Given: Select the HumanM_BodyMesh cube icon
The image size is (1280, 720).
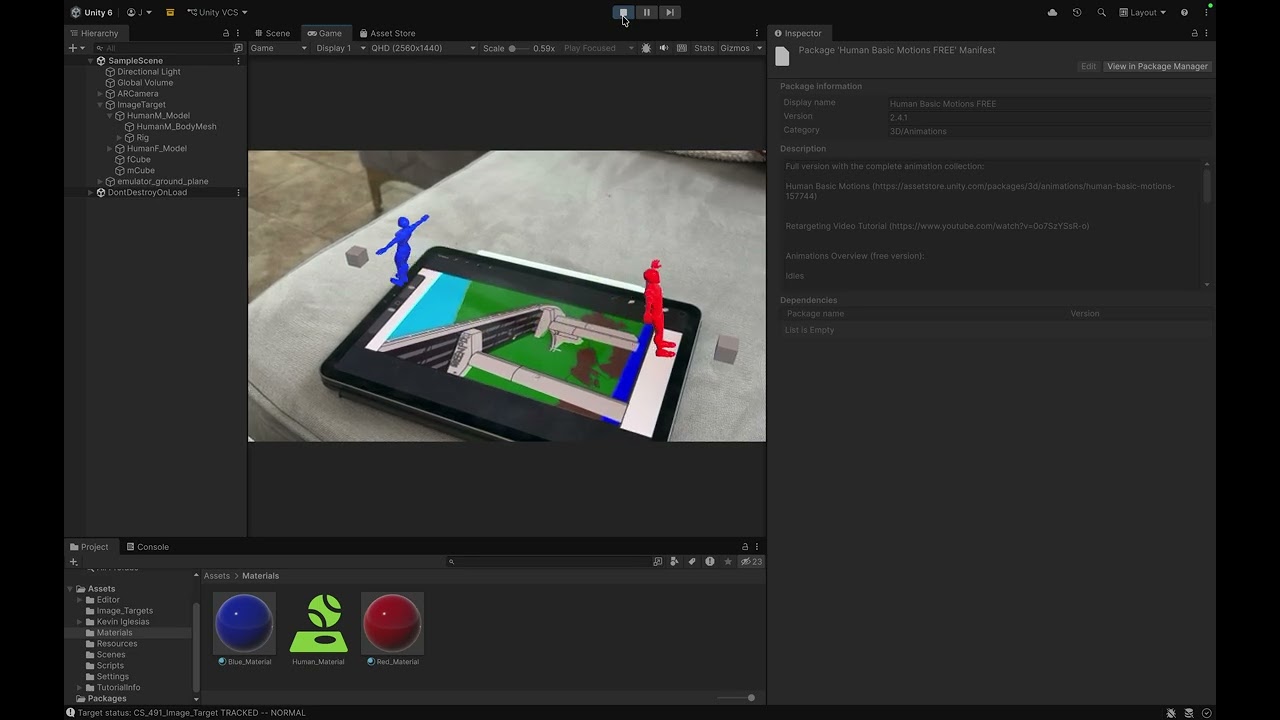Looking at the screenshot, I should (x=129, y=127).
